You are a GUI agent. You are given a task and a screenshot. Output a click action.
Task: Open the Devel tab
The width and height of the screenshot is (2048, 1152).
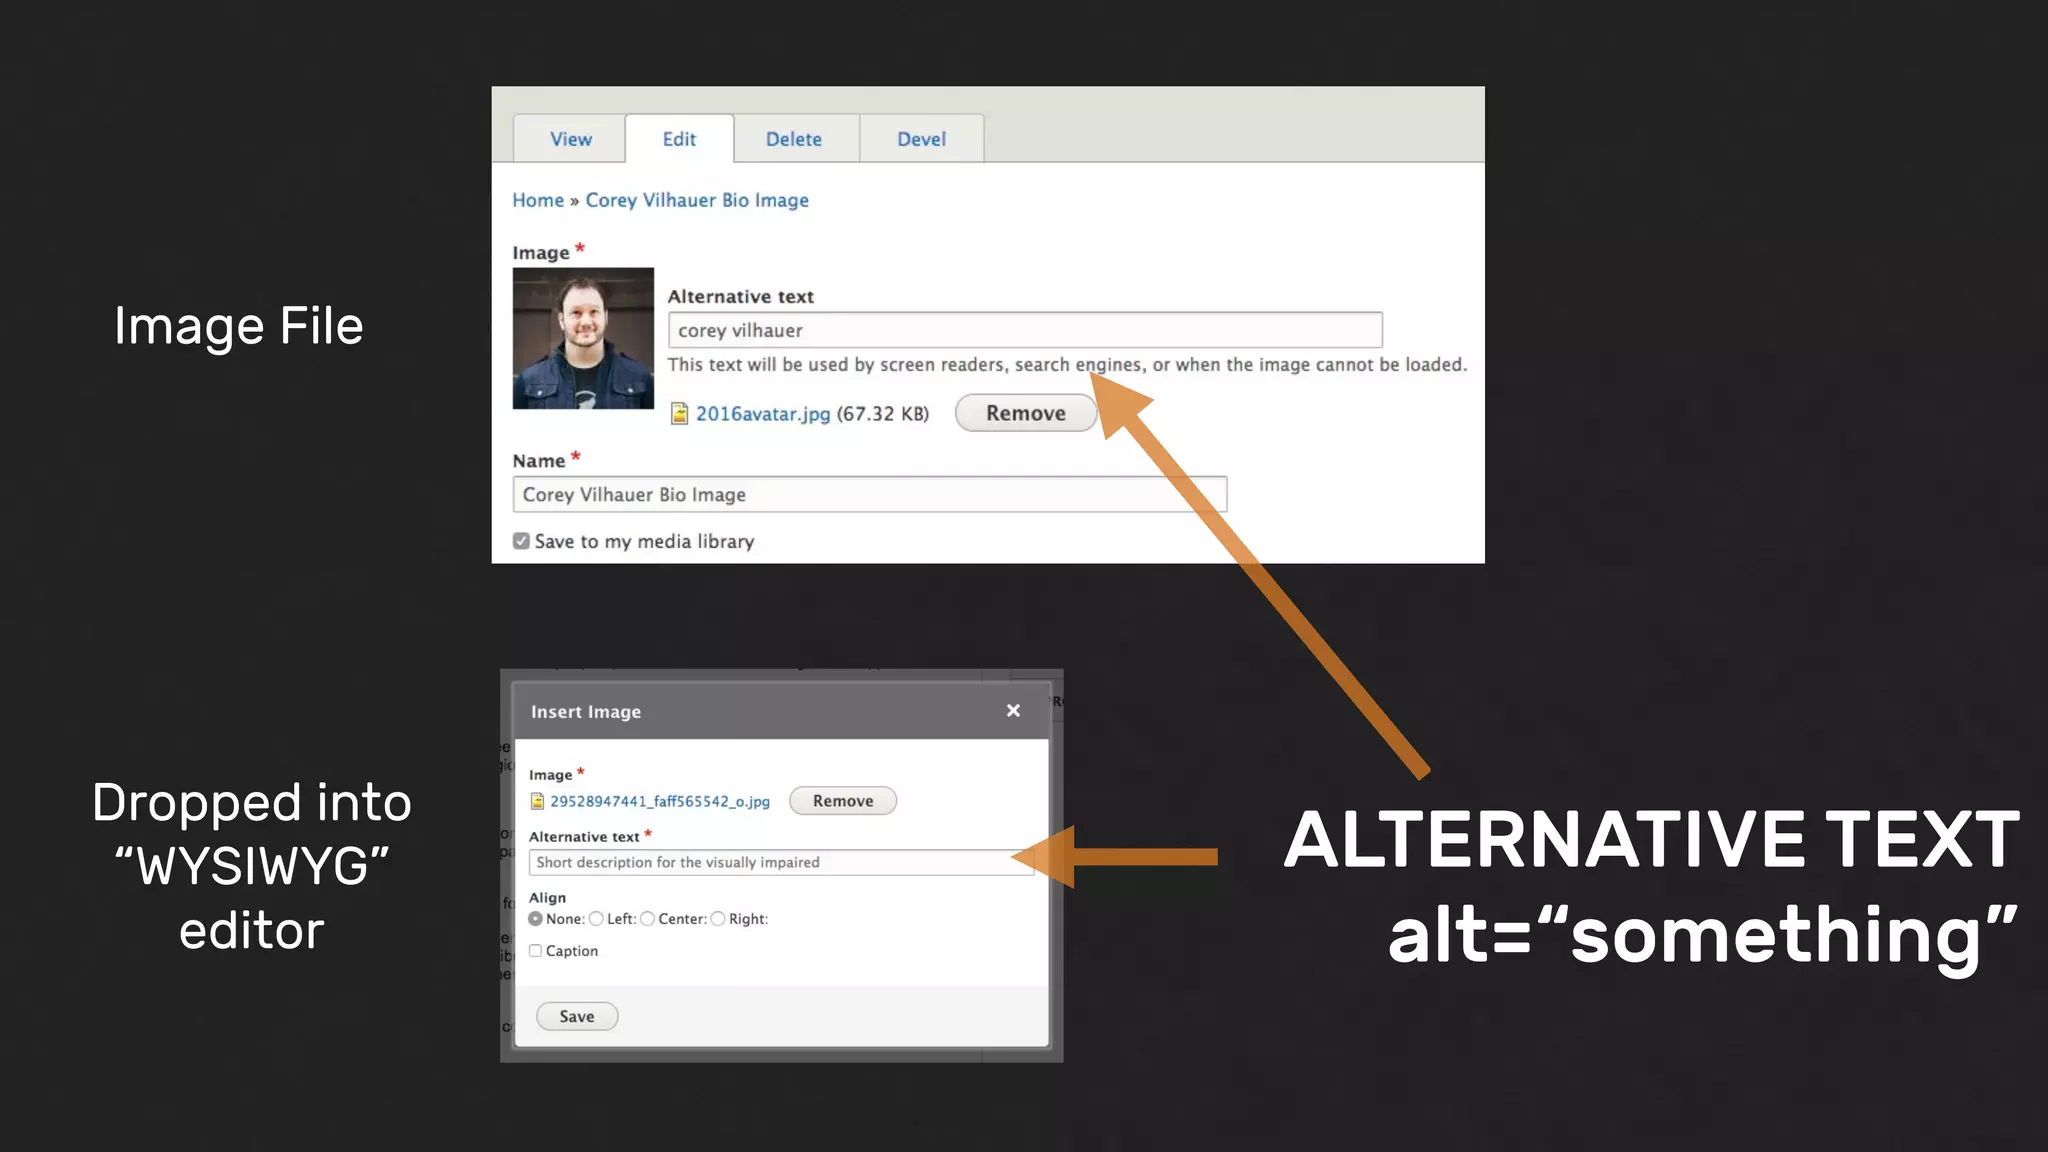point(921,139)
